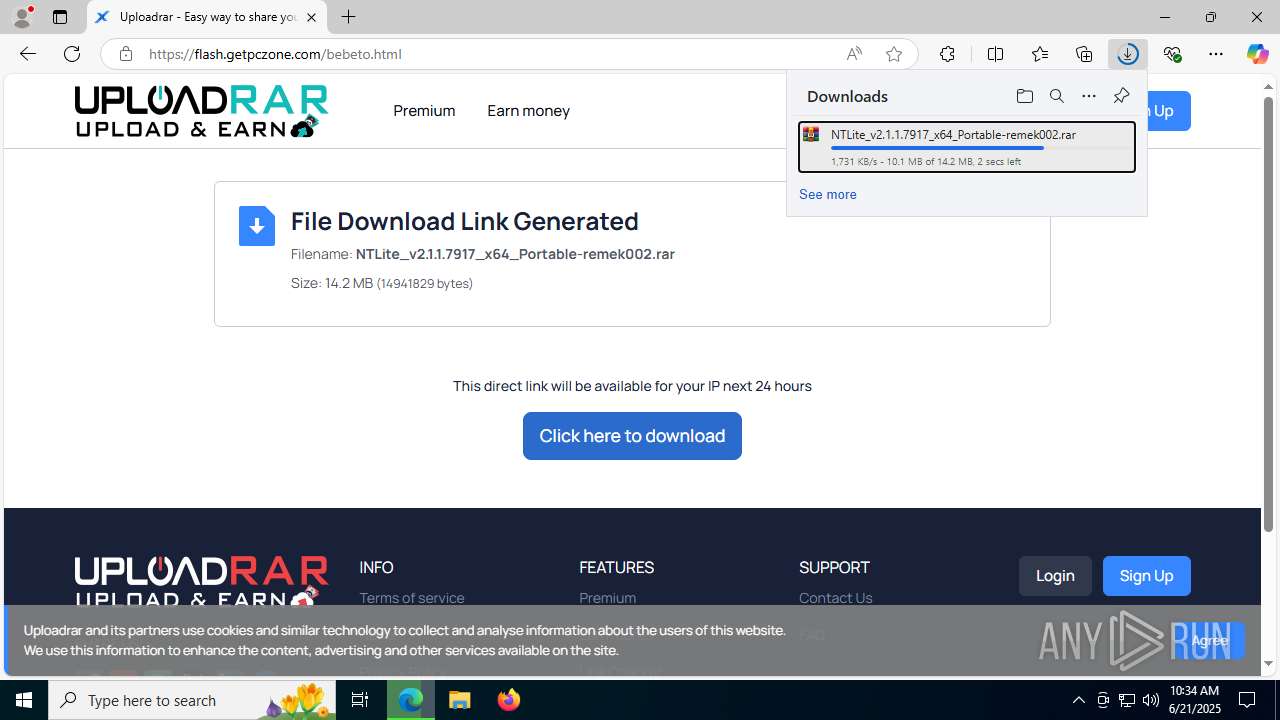Refresh the current page
Image resolution: width=1280 pixels, height=720 pixels.
(x=72, y=54)
